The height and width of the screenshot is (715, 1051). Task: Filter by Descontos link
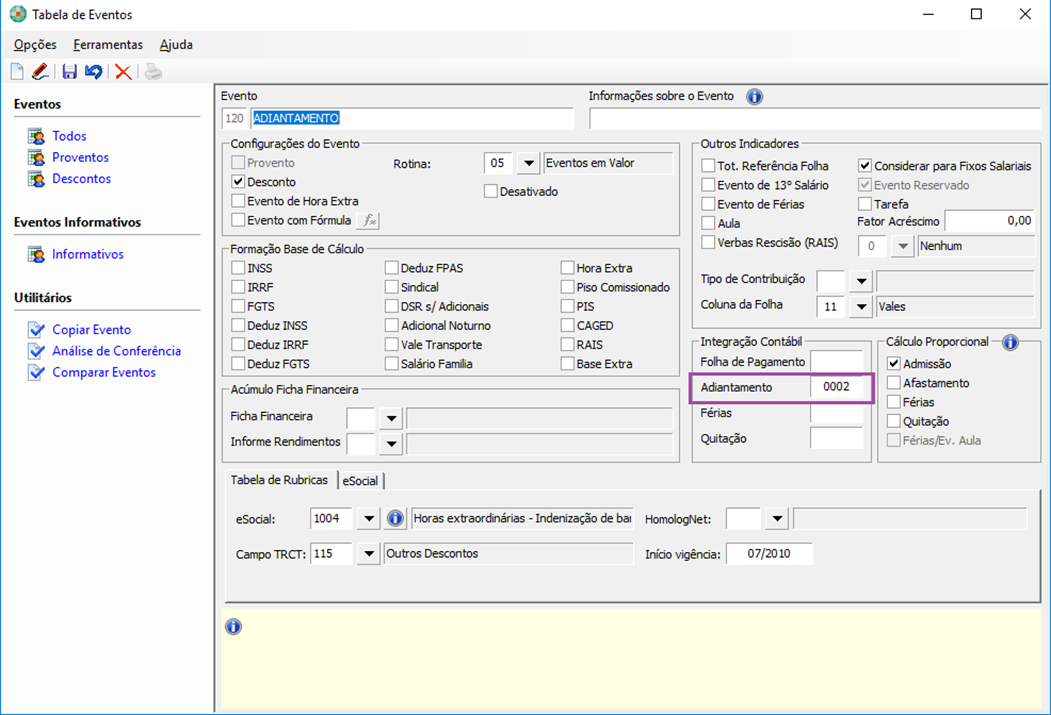(x=82, y=179)
